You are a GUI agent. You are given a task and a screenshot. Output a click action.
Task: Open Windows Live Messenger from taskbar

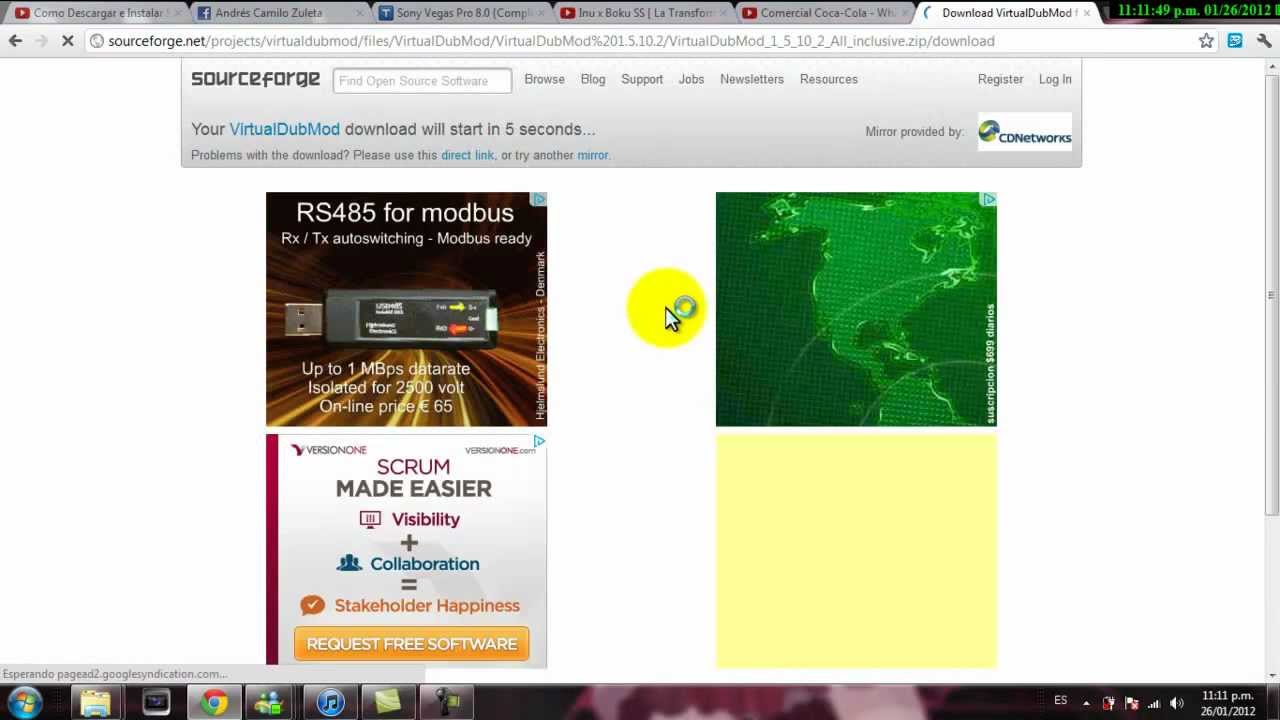(270, 703)
